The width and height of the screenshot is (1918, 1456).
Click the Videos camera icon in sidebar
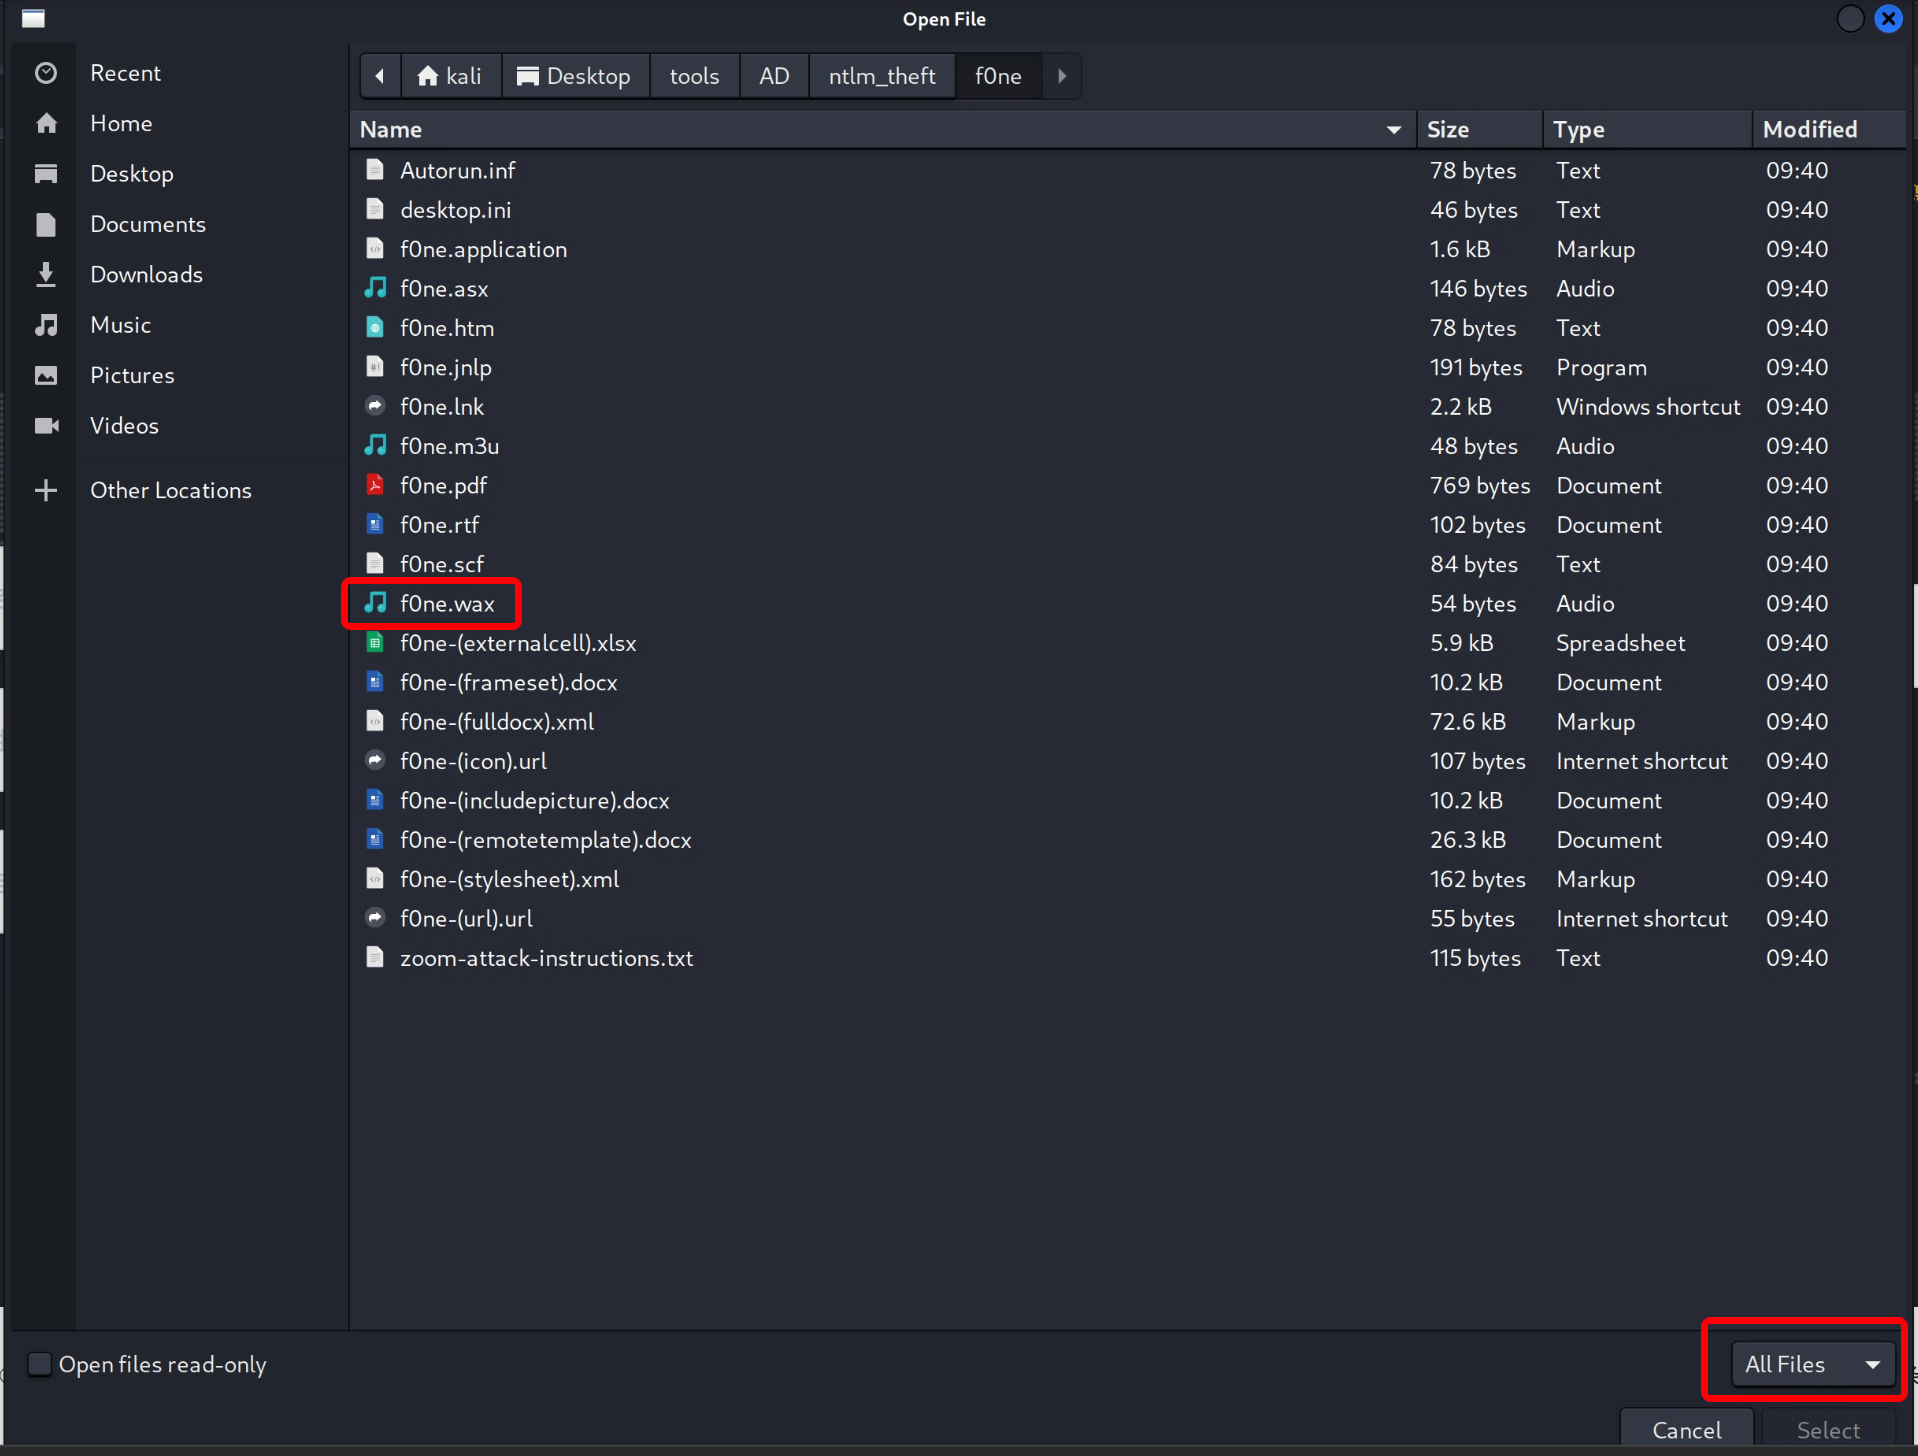click(46, 426)
